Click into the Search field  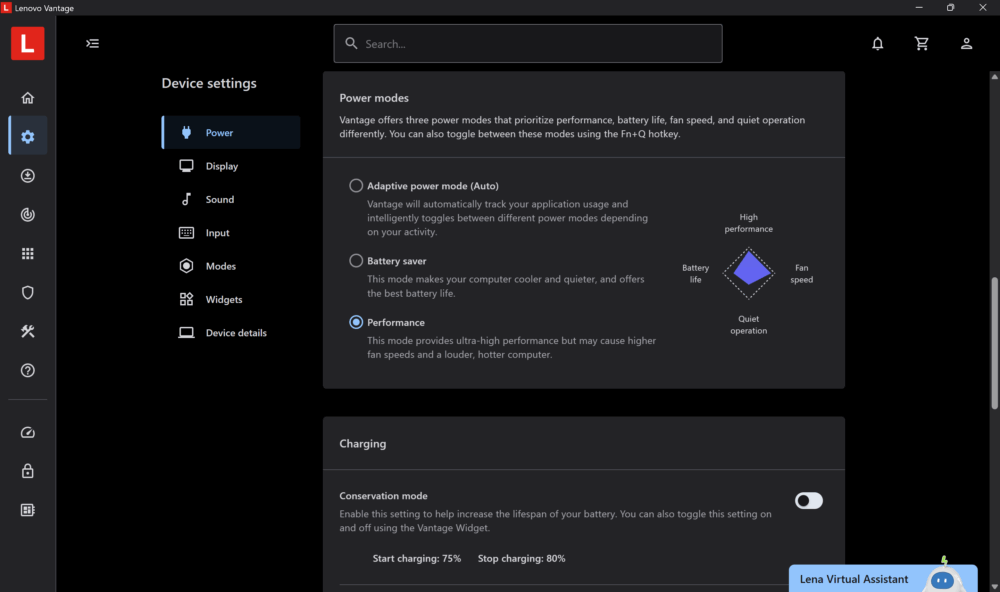pos(528,43)
